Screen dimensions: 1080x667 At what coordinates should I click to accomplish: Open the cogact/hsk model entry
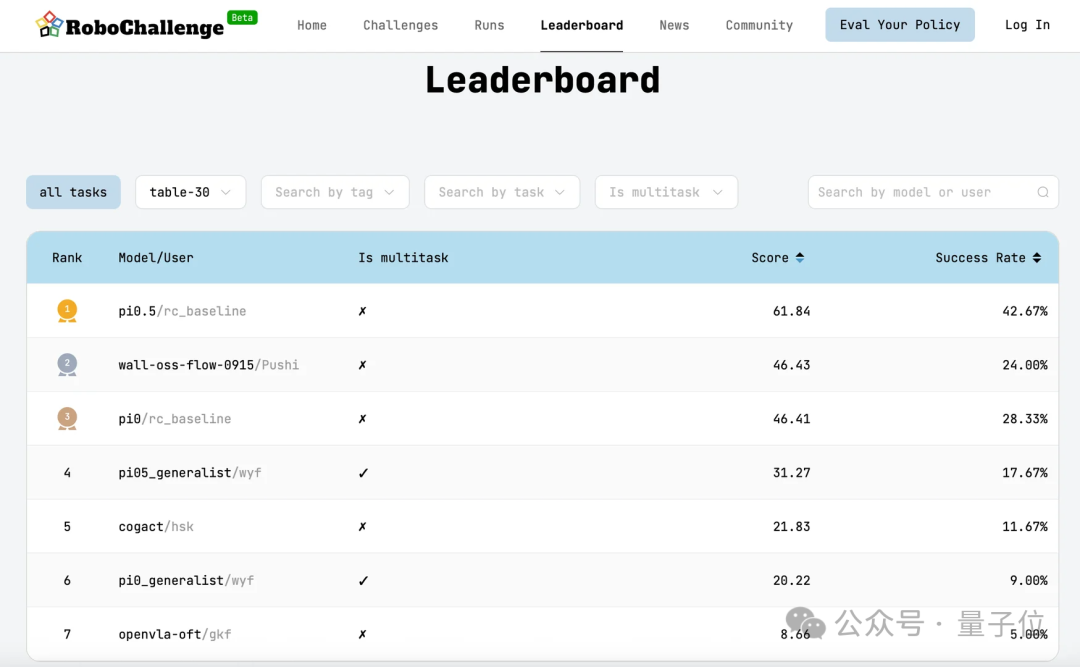coord(156,526)
